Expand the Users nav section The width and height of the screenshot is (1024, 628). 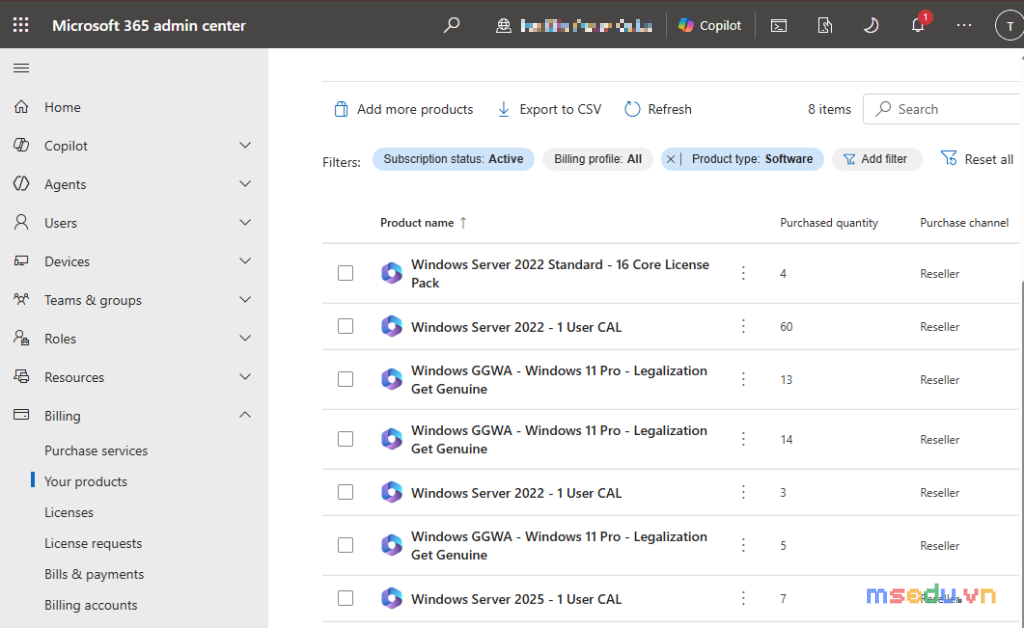[x=245, y=223]
